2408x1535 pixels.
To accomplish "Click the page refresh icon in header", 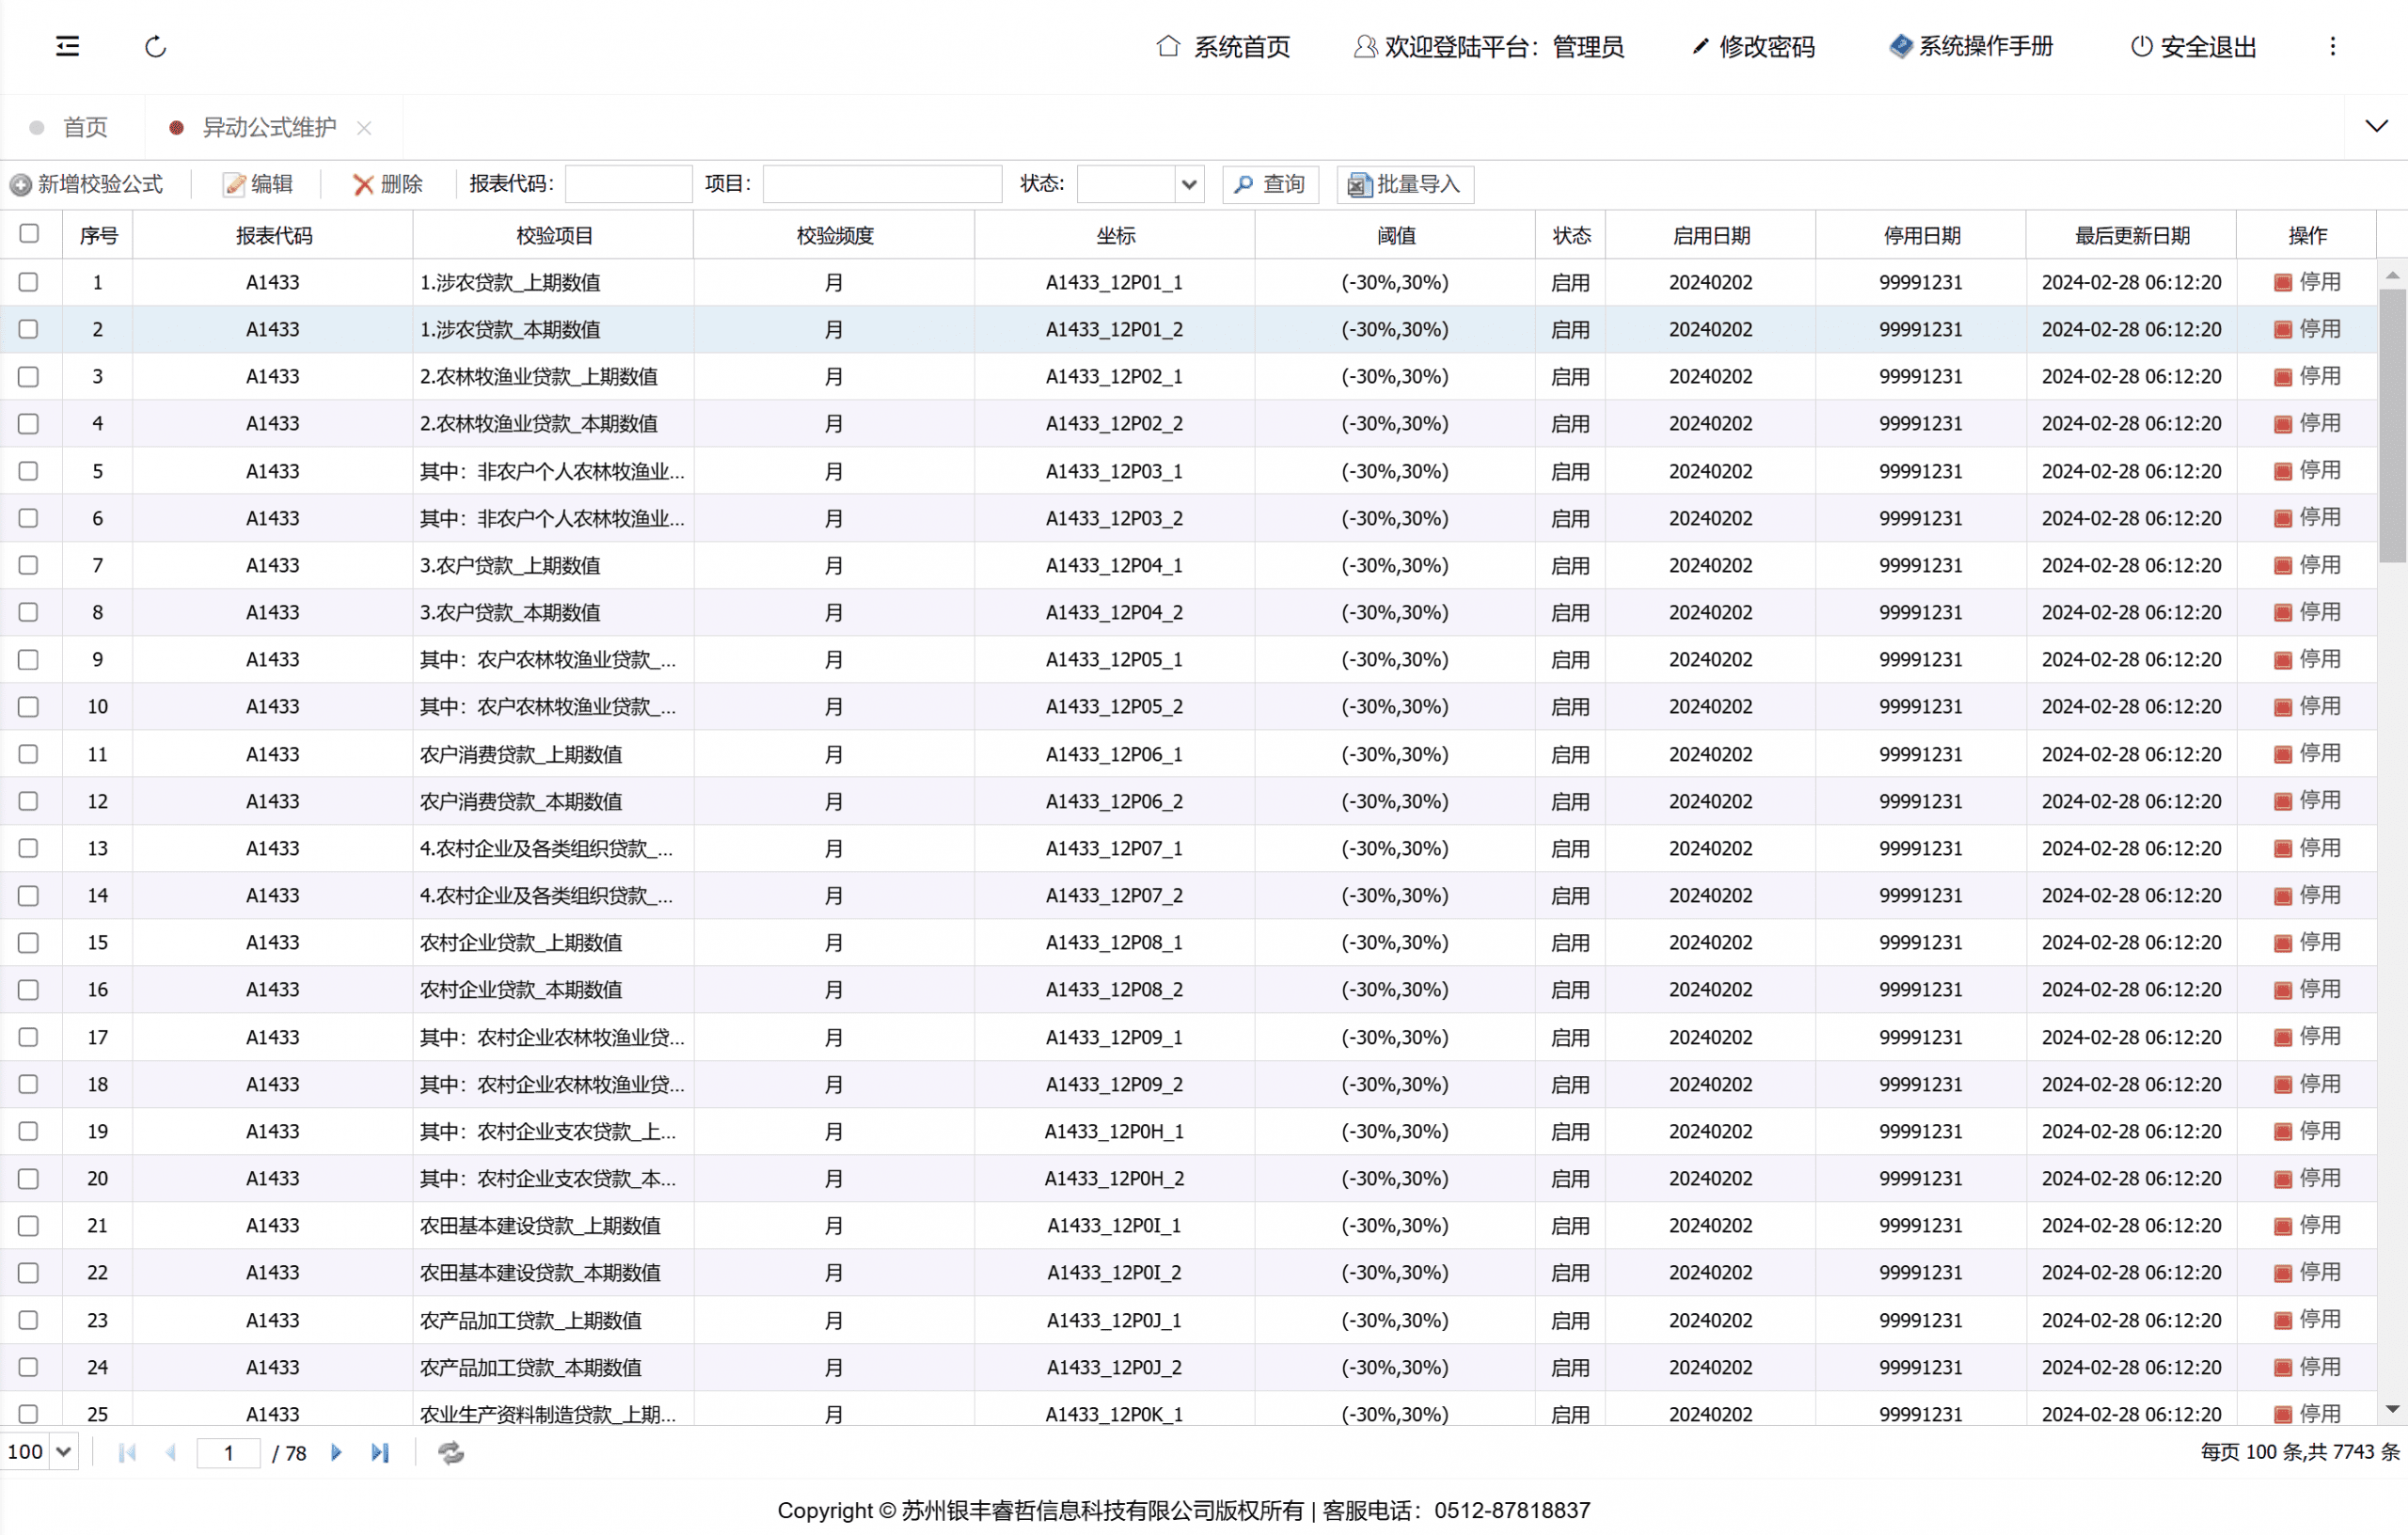I will 155,46.
